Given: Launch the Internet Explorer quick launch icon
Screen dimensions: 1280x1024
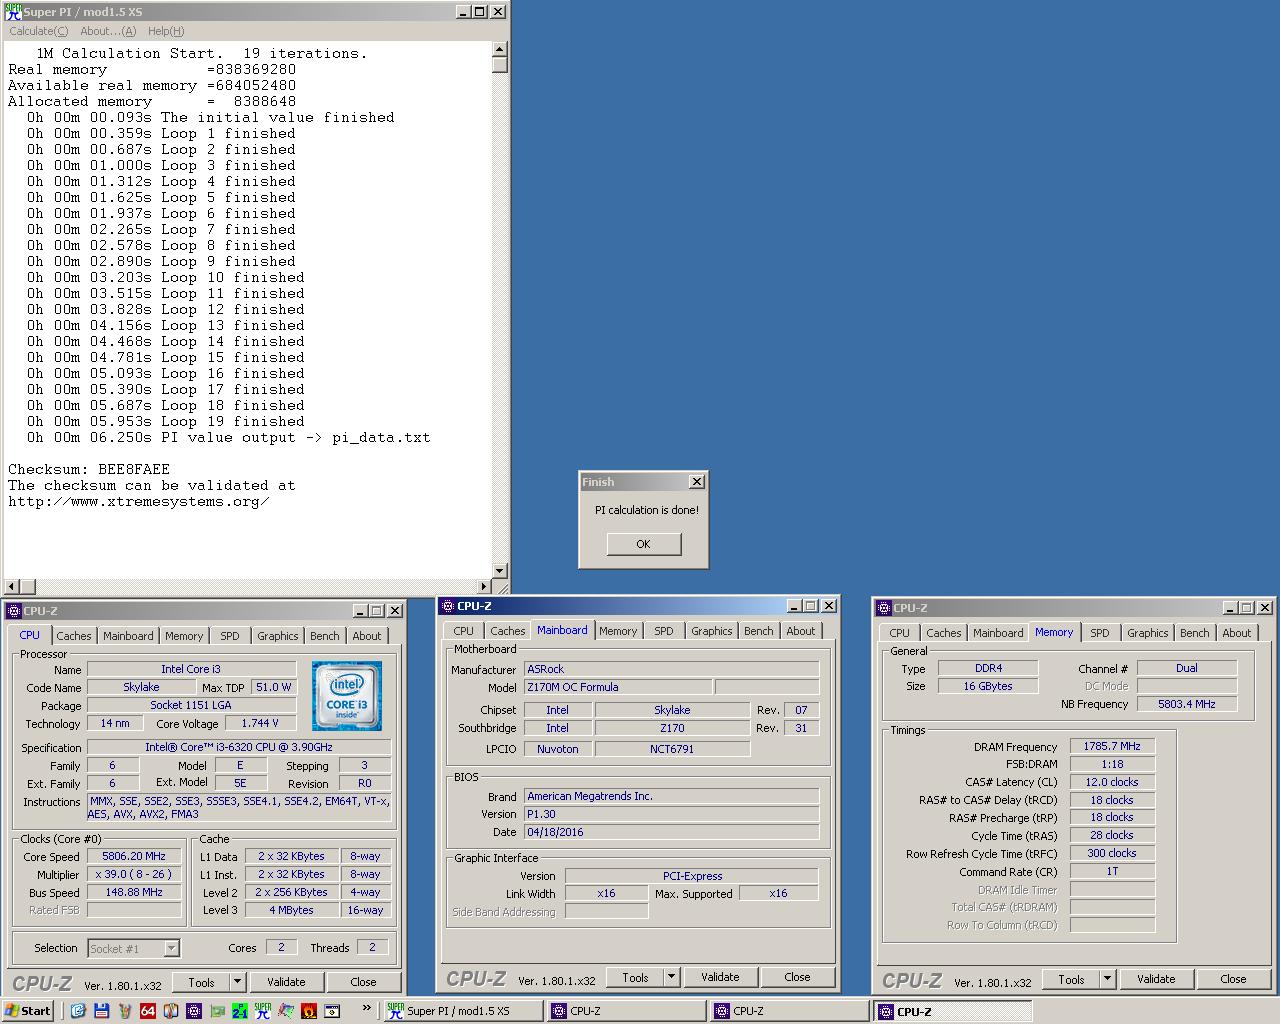Looking at the screenshot, I should pyautogui.click(x=78, y=1011).
